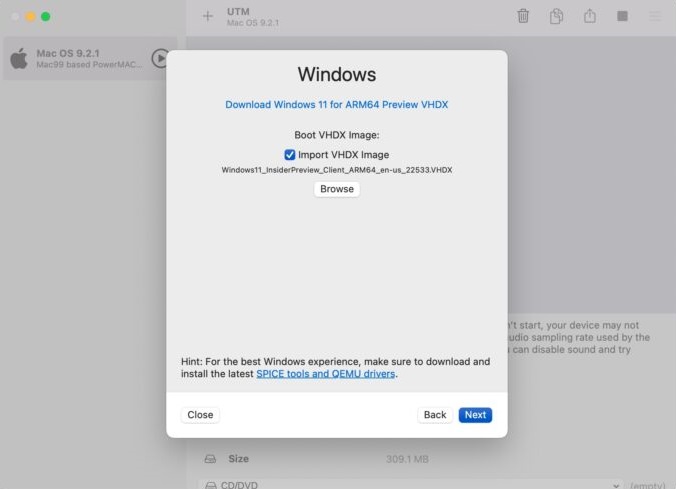Stop the VM with the square icon
This screenshot has height=489, width=676.
(622, 16)
